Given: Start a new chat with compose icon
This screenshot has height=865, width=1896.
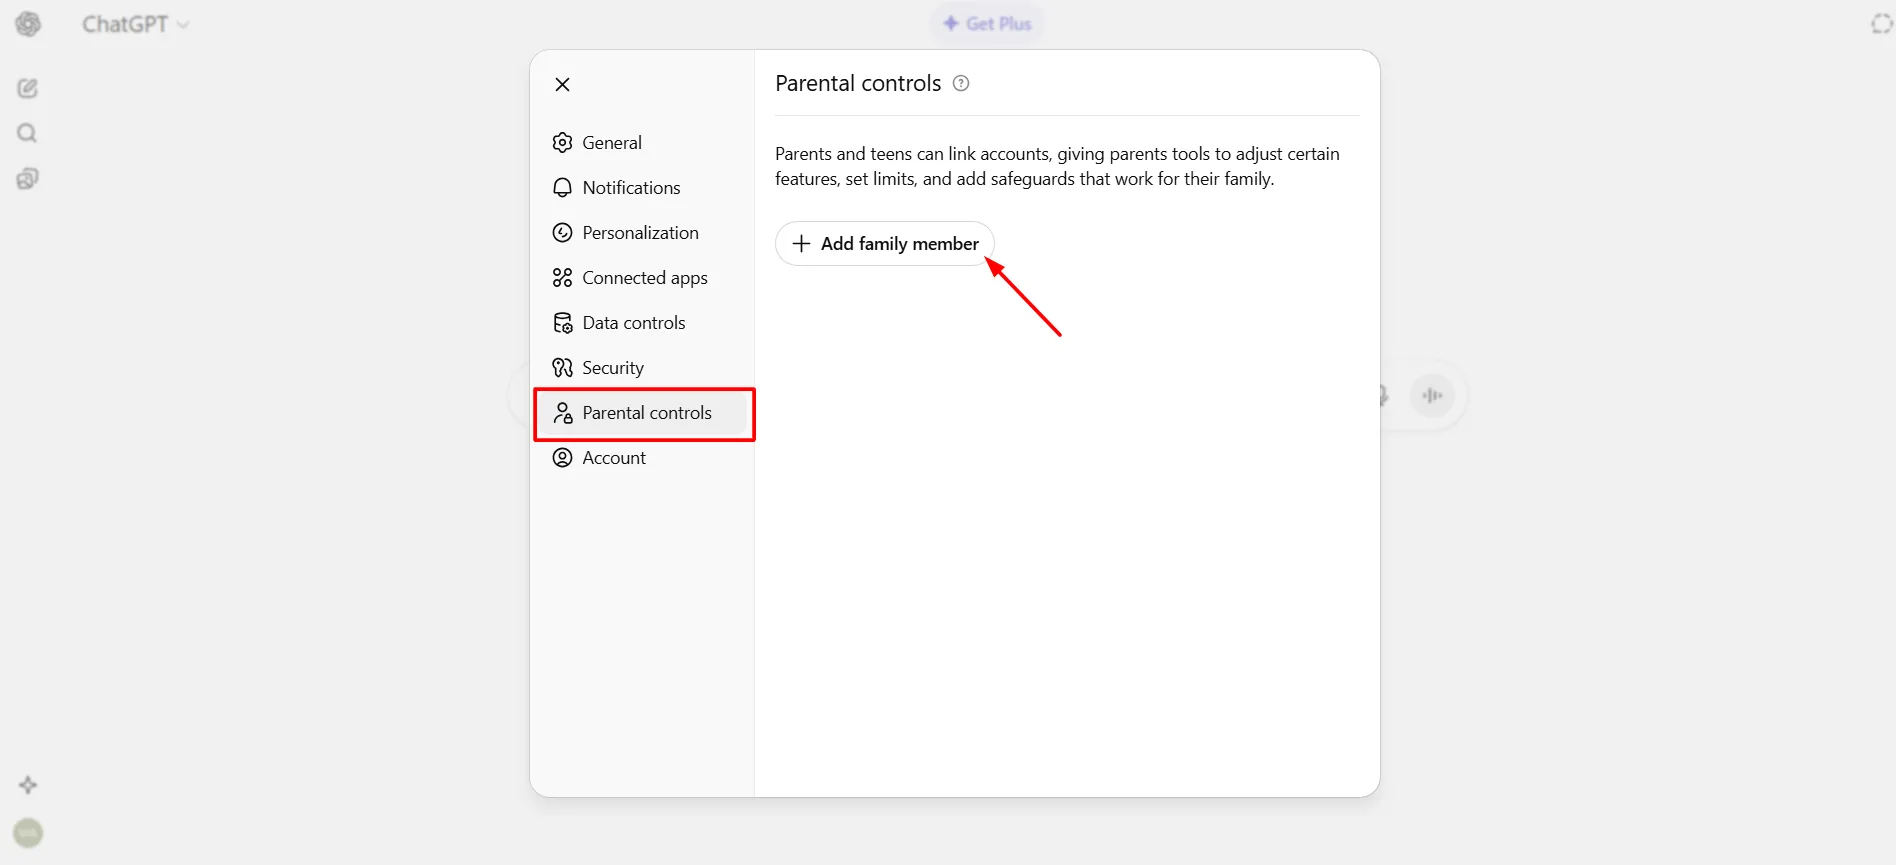Looking at the screenshot, I should 28,89.
